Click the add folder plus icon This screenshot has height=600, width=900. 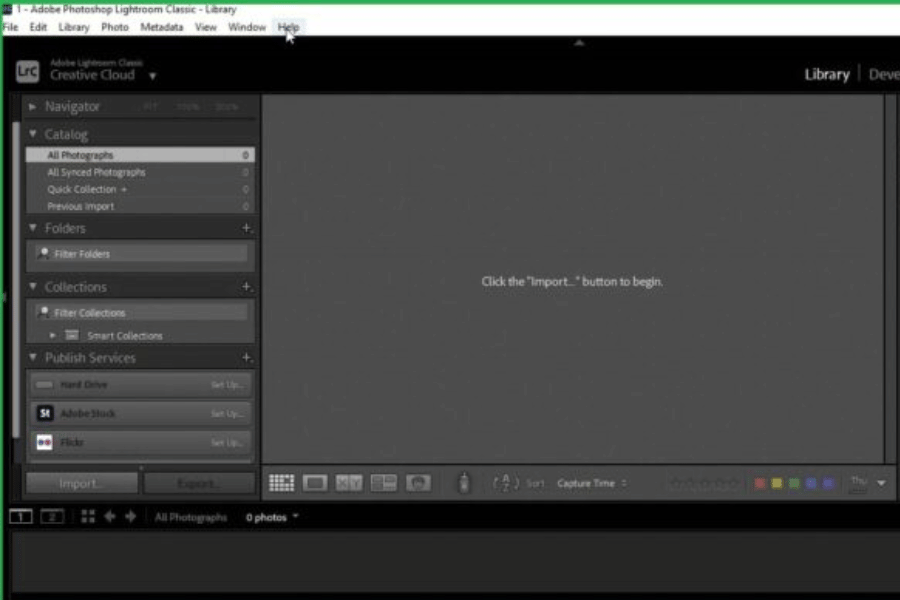point(246,228)
